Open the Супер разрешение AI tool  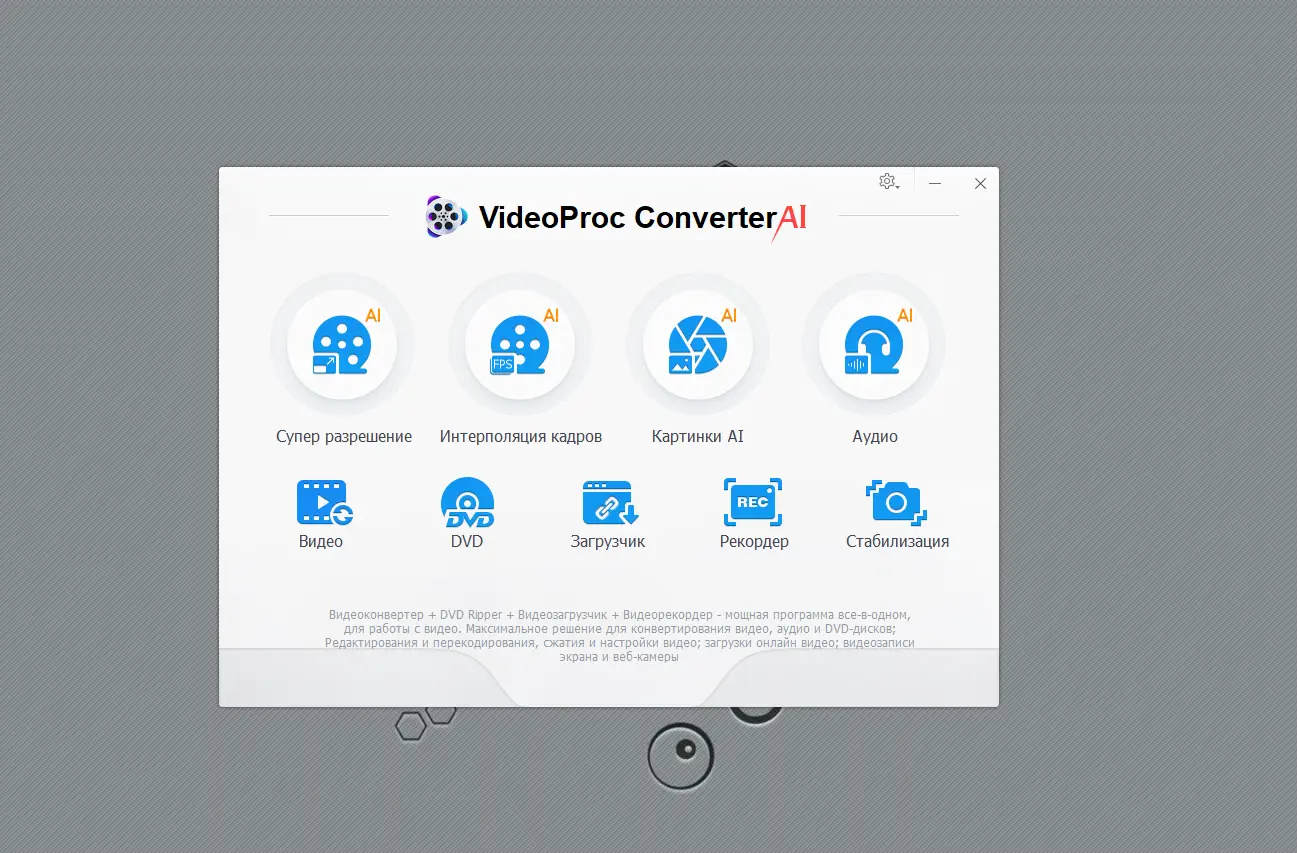(342, 345)
